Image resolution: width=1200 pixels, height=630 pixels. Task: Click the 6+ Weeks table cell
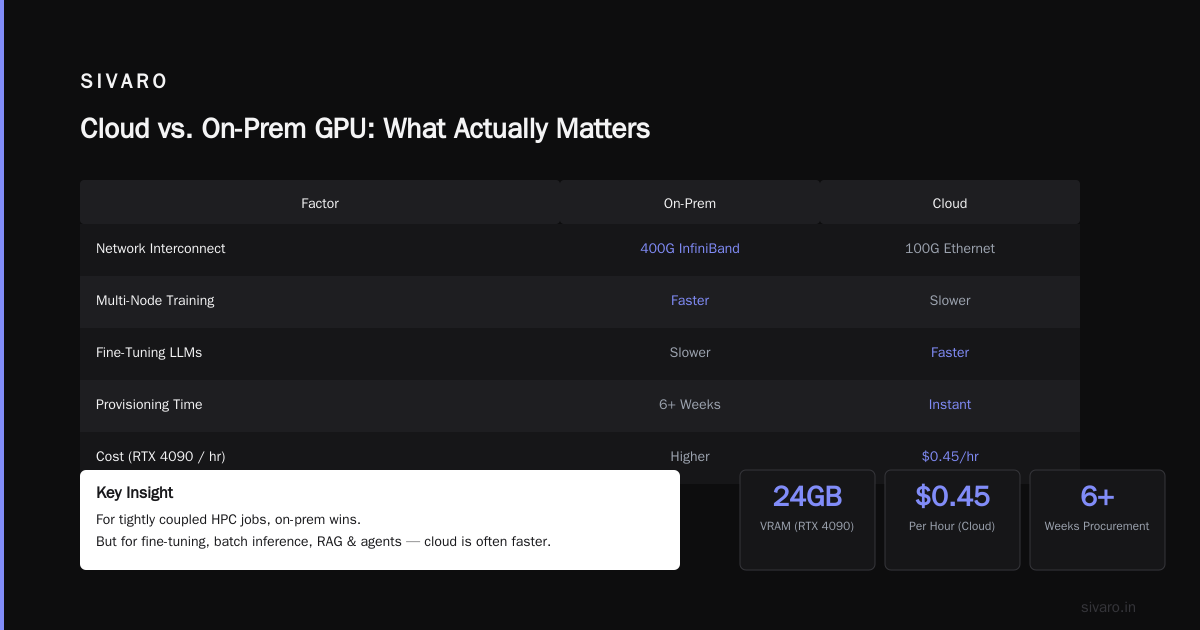pos(690,404)
